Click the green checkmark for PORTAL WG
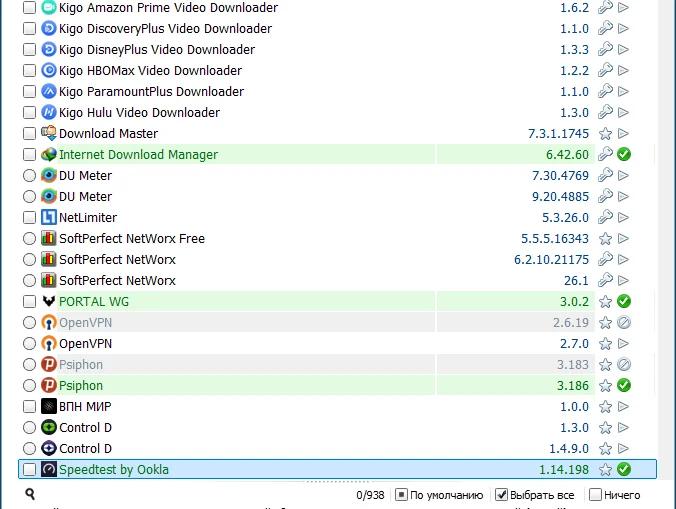The width and height of the screenshot is (676, 509). (624, 302)
